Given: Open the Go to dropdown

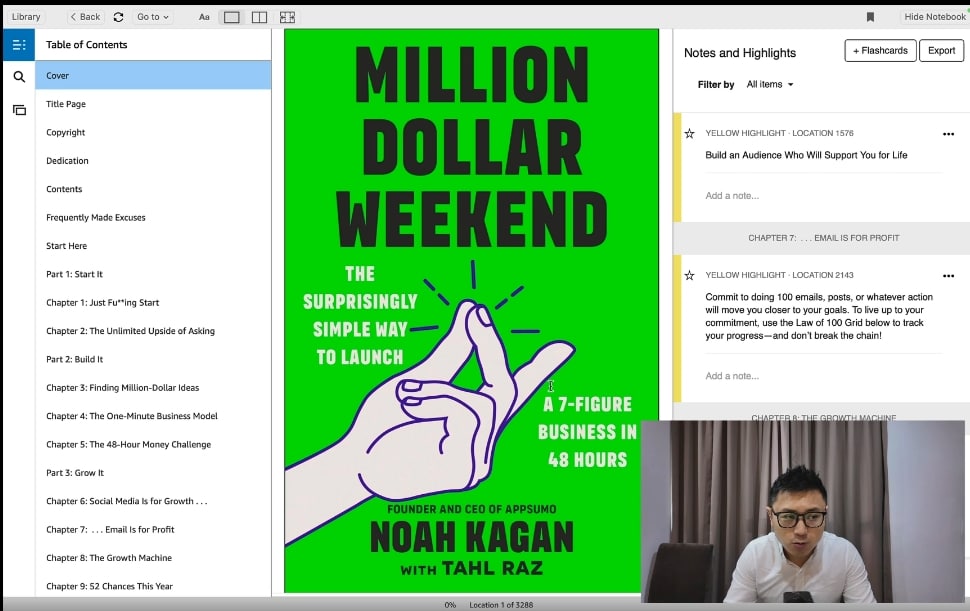Looking at the screenshot, I should [153, 17].
